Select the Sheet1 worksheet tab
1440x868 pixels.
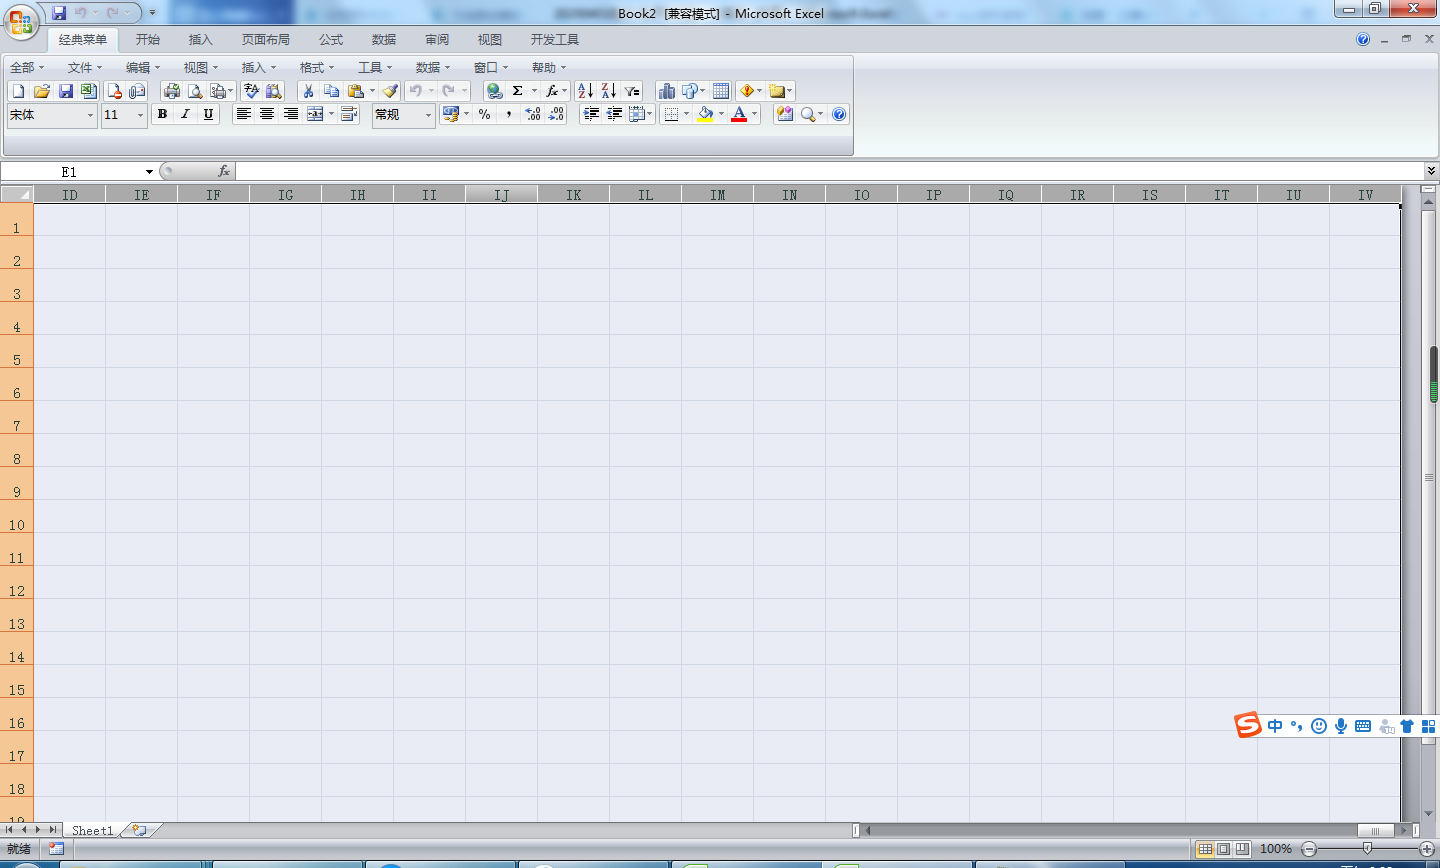[x=93, y=830]
